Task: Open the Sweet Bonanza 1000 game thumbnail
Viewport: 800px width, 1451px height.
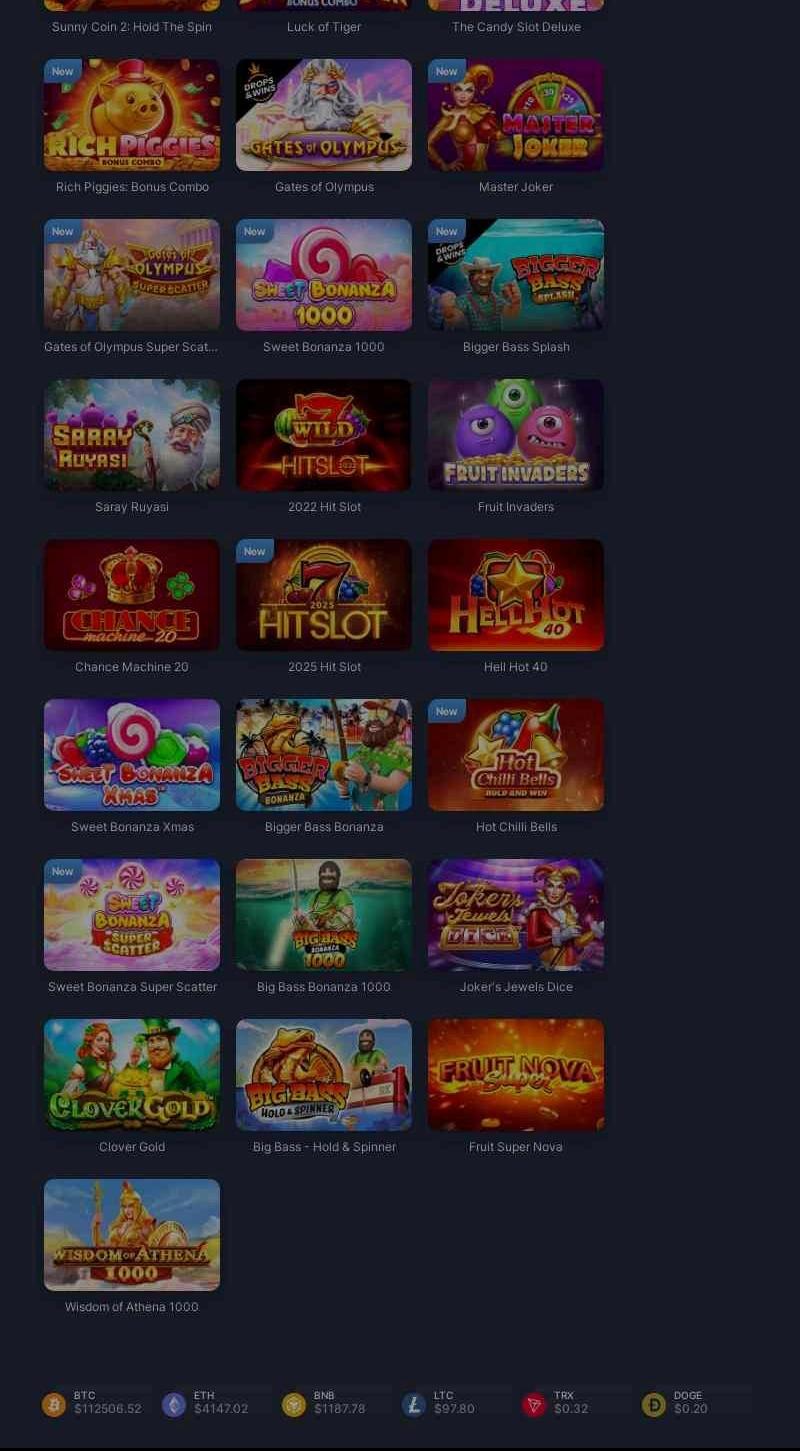Action: [x=324, y=275]
